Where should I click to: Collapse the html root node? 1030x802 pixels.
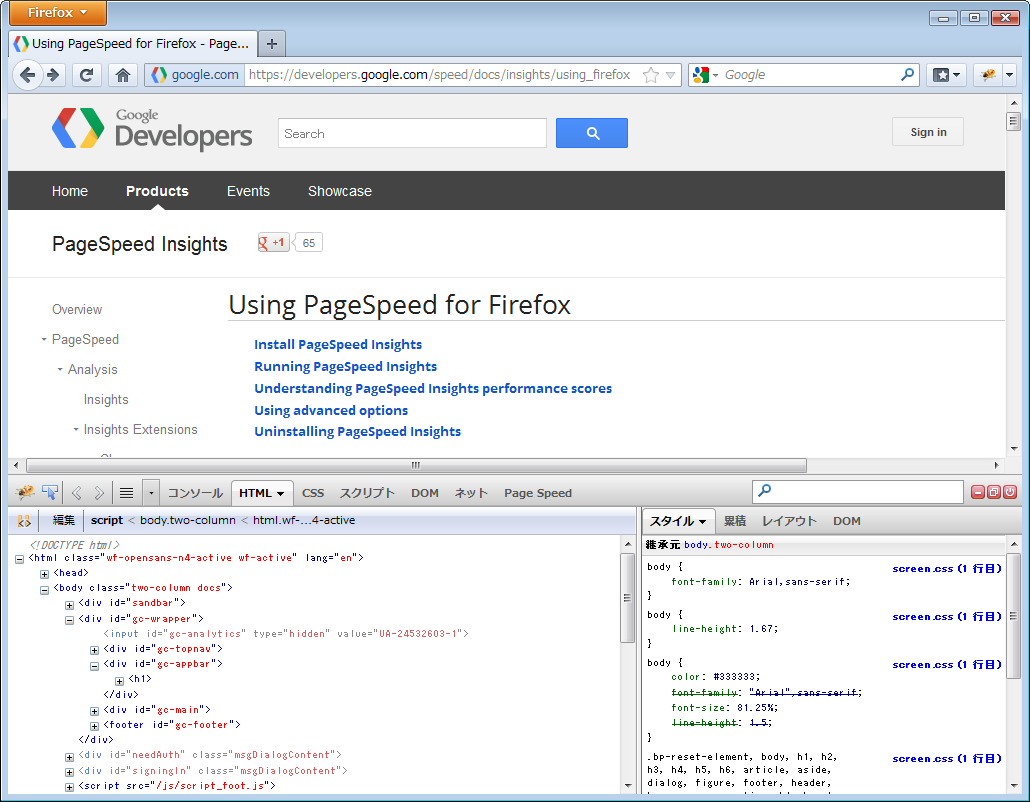[x=20, y=559]
